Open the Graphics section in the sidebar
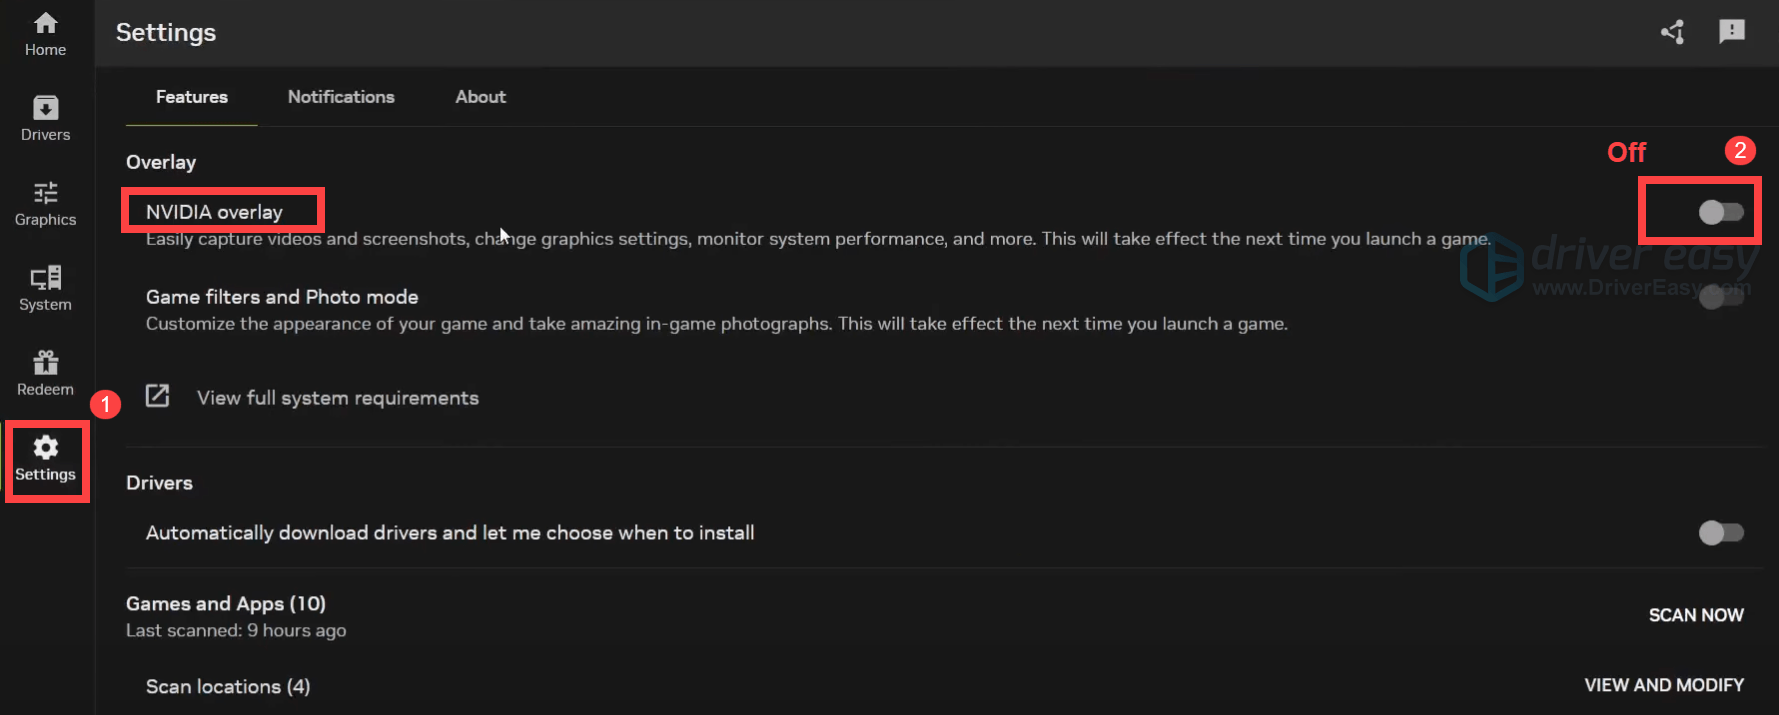Screen dimensions: 1779x715 (45, 203)
